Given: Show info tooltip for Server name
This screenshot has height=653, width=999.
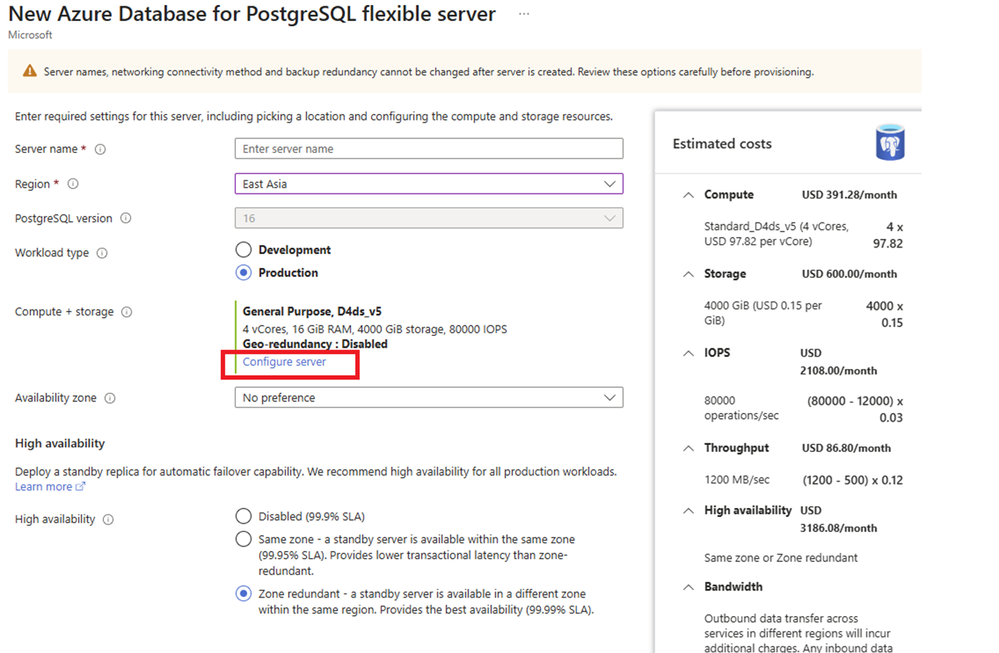Looking at the screenshot, I should (100, 149).
